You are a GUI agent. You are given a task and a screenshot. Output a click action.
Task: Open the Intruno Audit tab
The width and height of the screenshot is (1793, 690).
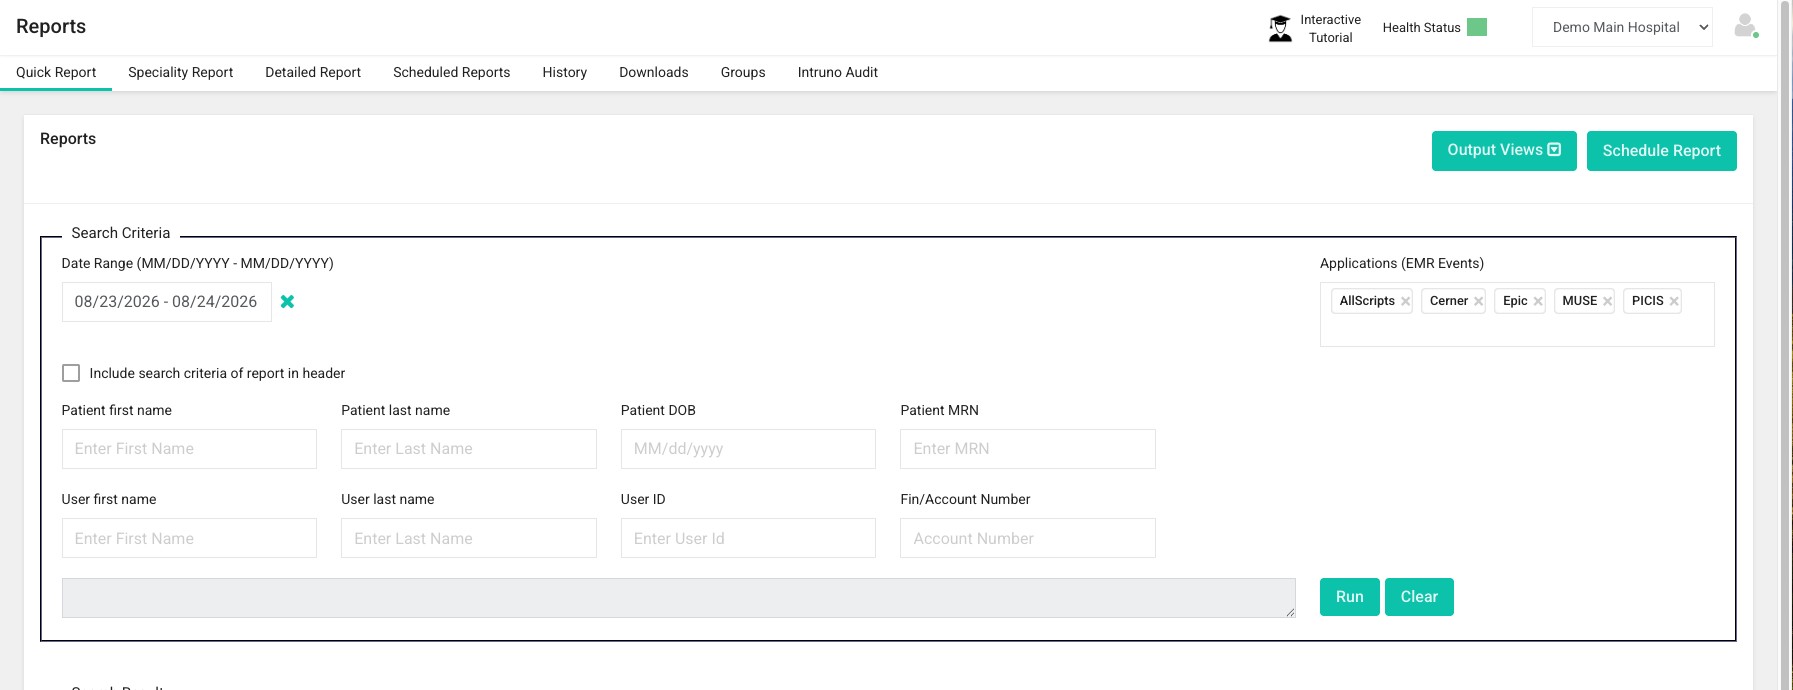click(838, 72)
